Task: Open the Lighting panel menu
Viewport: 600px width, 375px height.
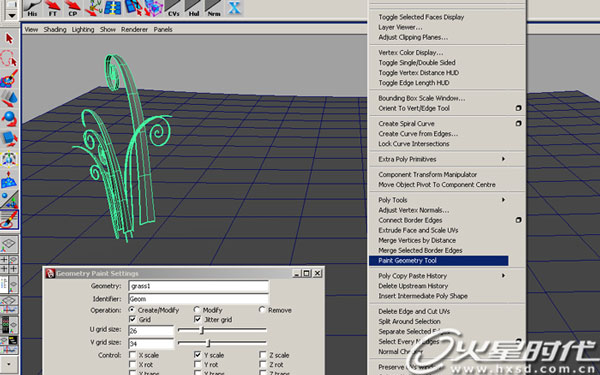Action: pyautogui.click(x=83, y=29)
